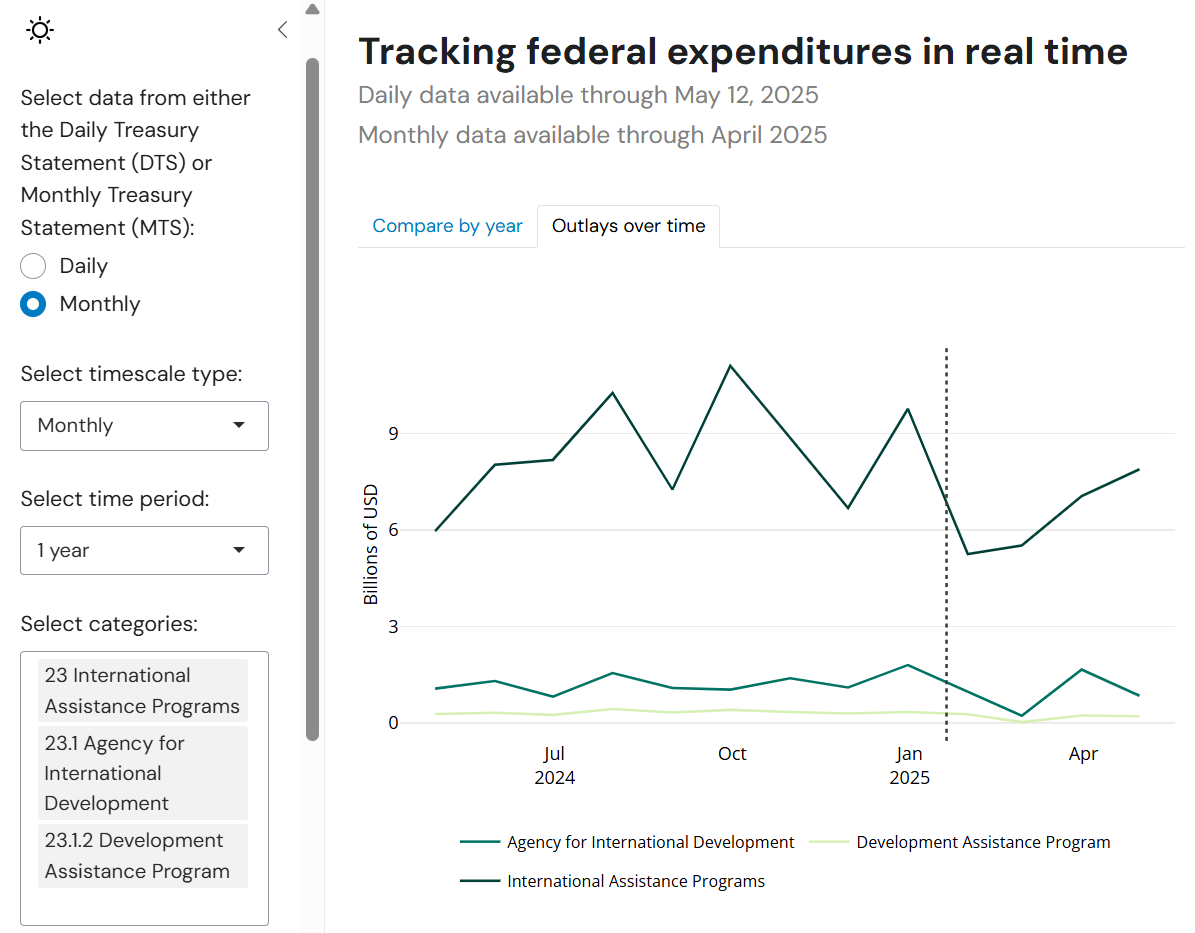Open the time period dropdown showing 1 year
Screen dimensions: 1195x933
144,551
